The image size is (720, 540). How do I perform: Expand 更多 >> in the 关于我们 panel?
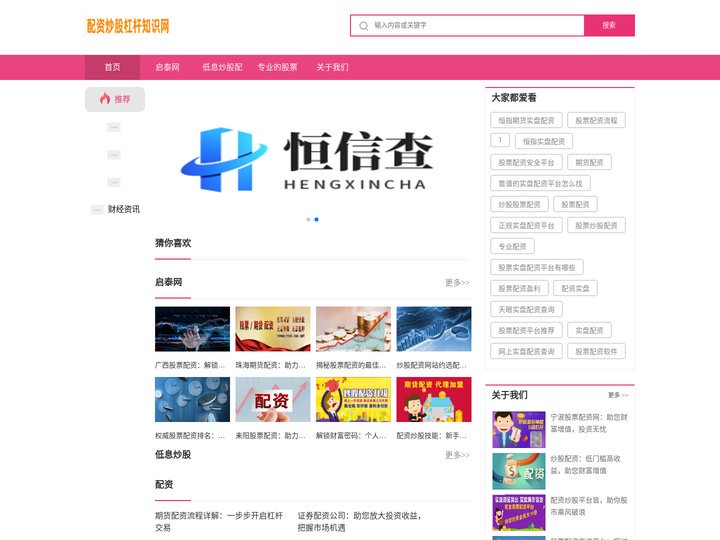pyautogui.click(x=618, y=395)
